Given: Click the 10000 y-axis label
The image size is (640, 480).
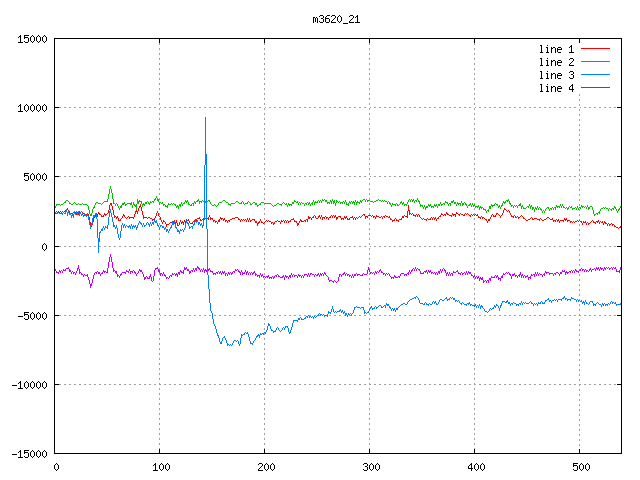Looking at the screenshot, I should point(32,108).
